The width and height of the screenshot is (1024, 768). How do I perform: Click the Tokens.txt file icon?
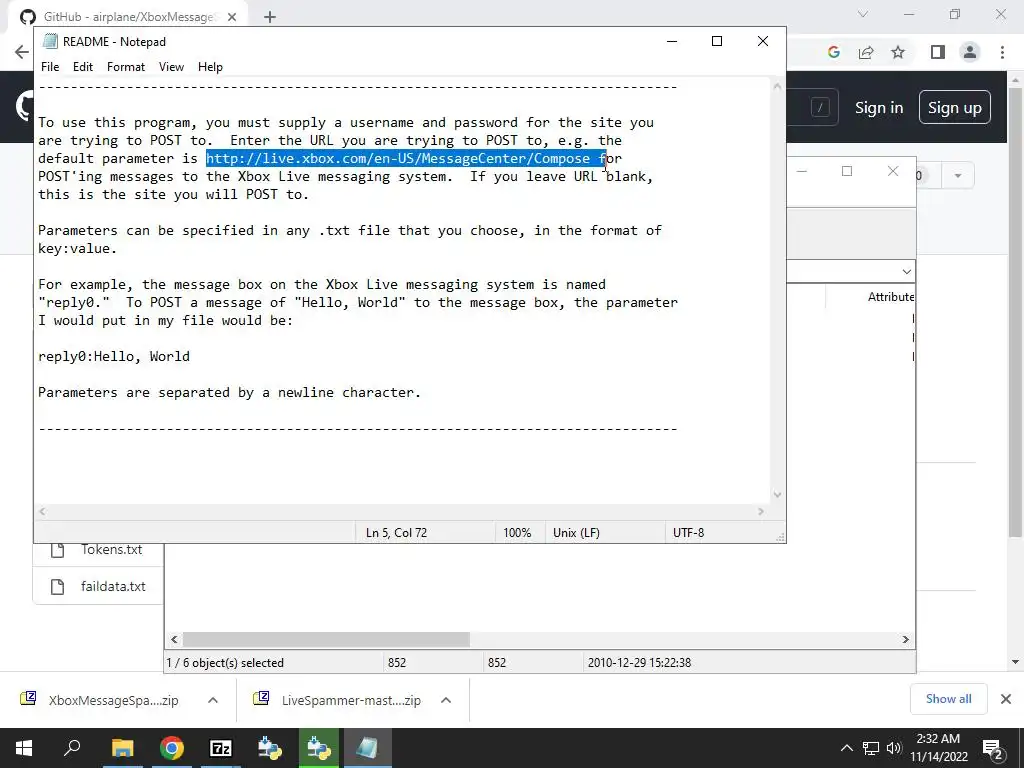[57, 550]
